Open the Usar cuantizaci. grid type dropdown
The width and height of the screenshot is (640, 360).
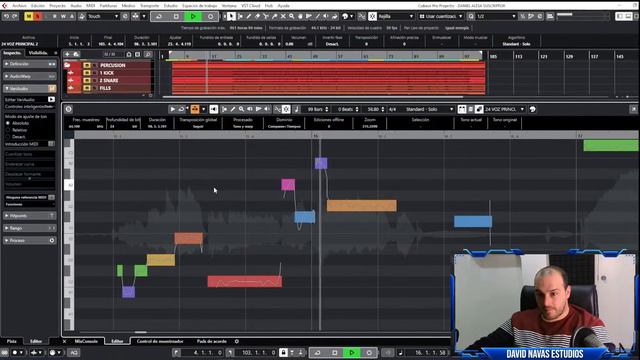click(441, 16)
